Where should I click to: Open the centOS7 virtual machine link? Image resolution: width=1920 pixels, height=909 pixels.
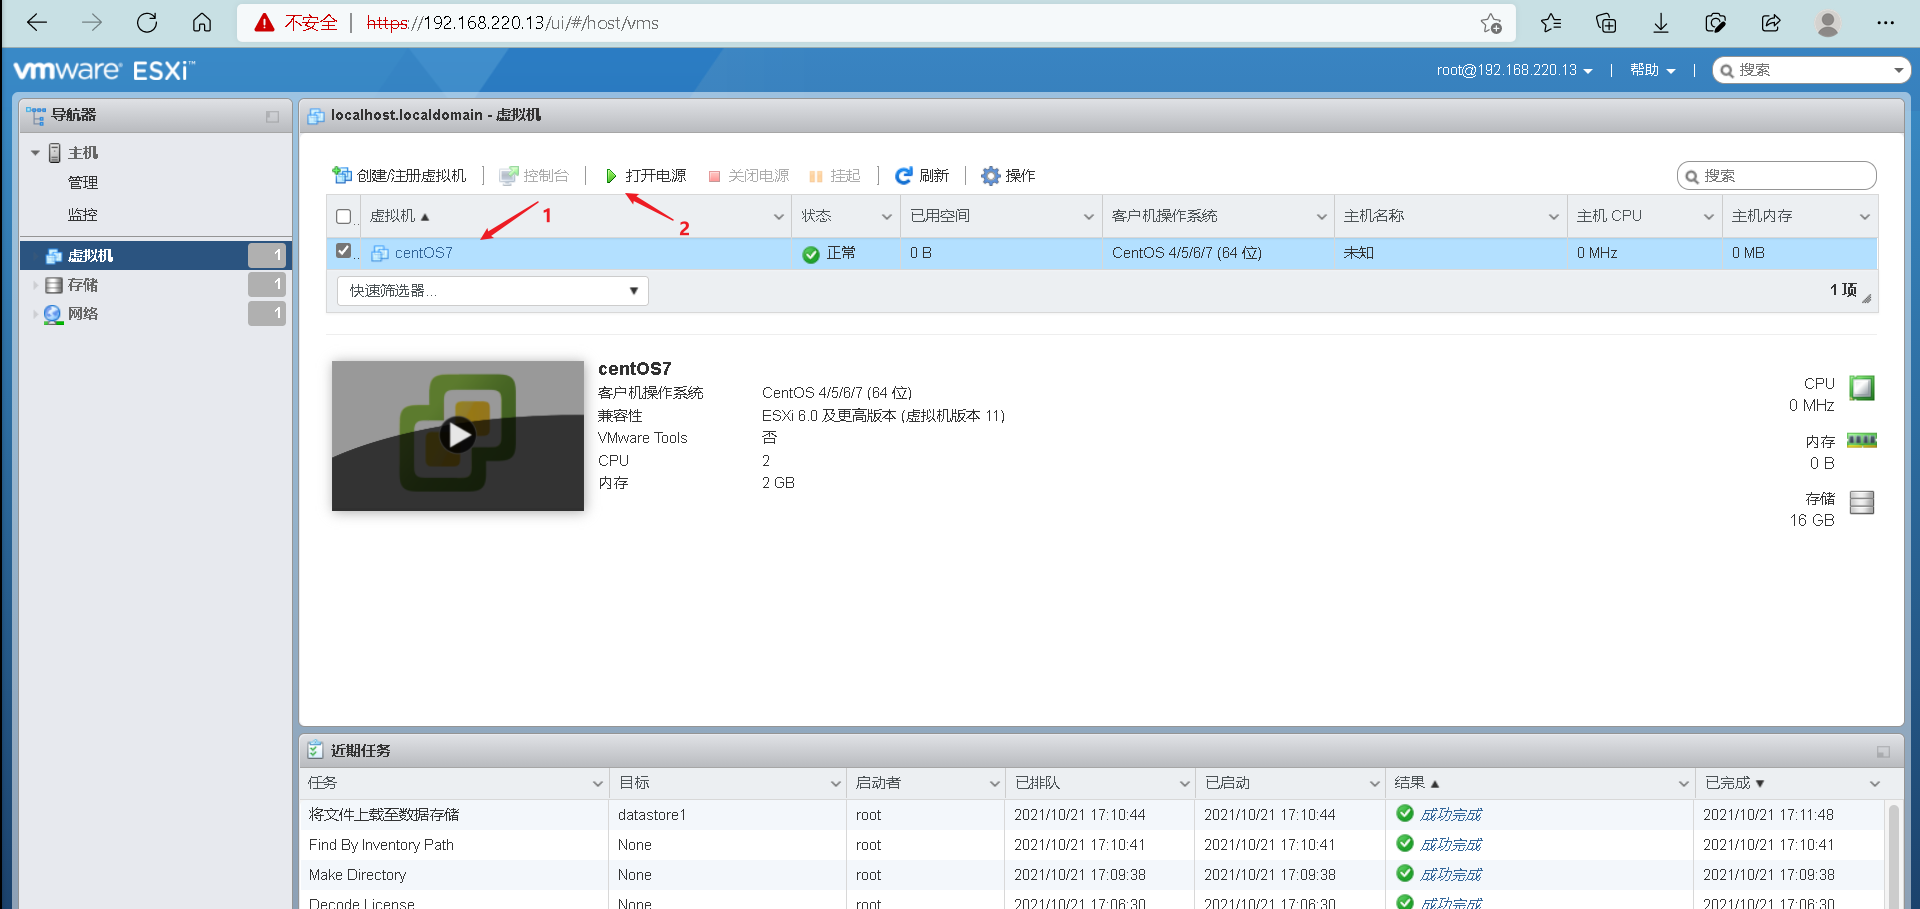(x=423, y=253)
